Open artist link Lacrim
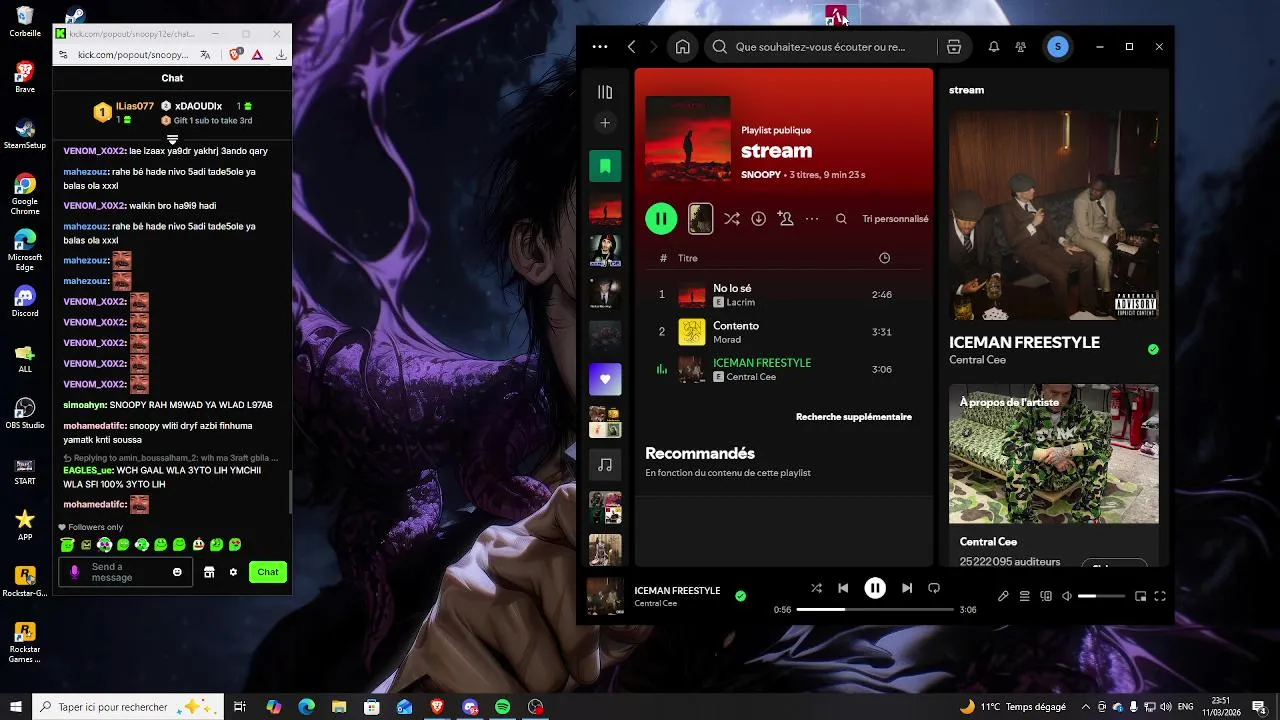The image size is (1280, 720). [741, 302]
